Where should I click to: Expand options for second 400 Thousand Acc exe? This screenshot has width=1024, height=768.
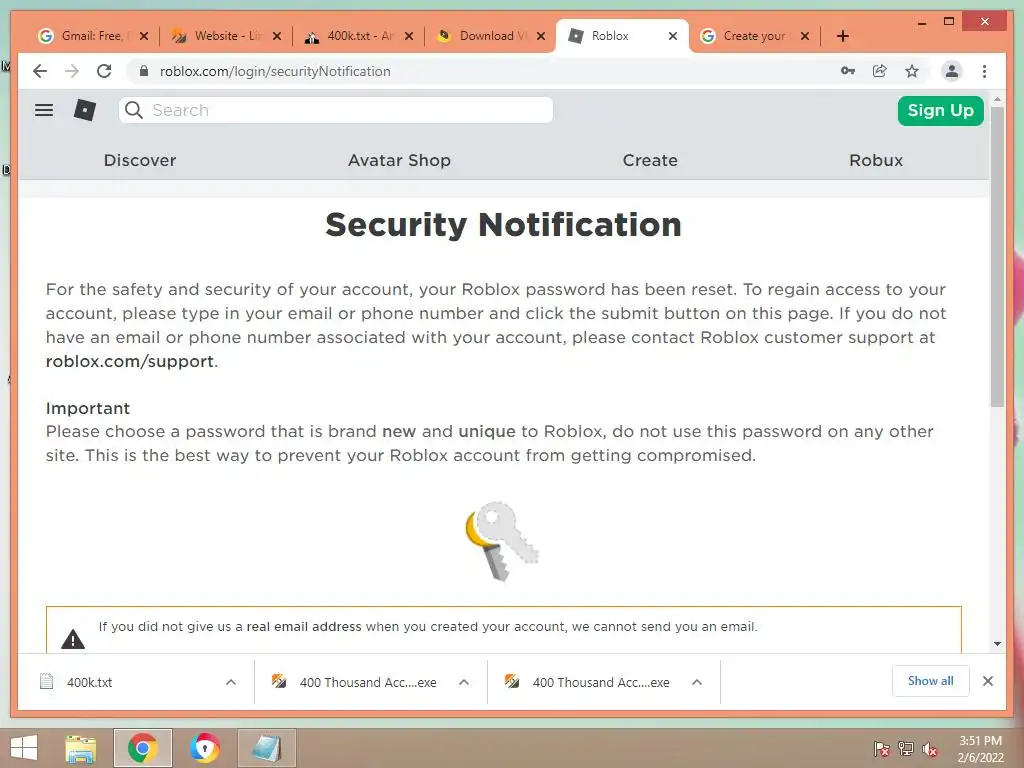(697, 682)
